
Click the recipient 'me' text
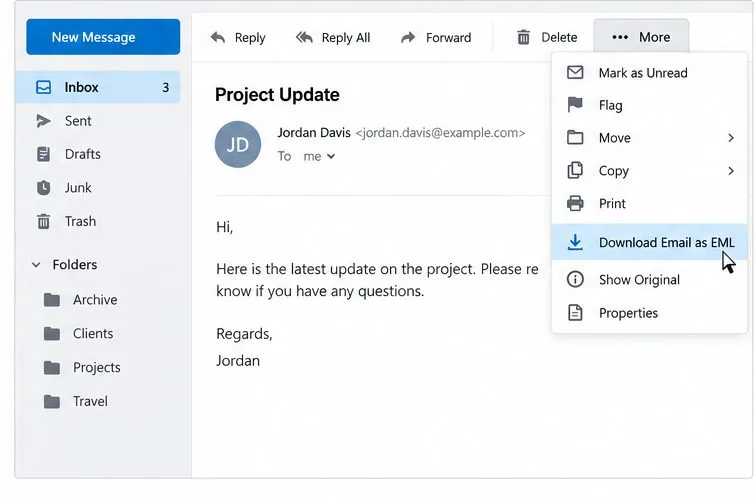[312, 157]
